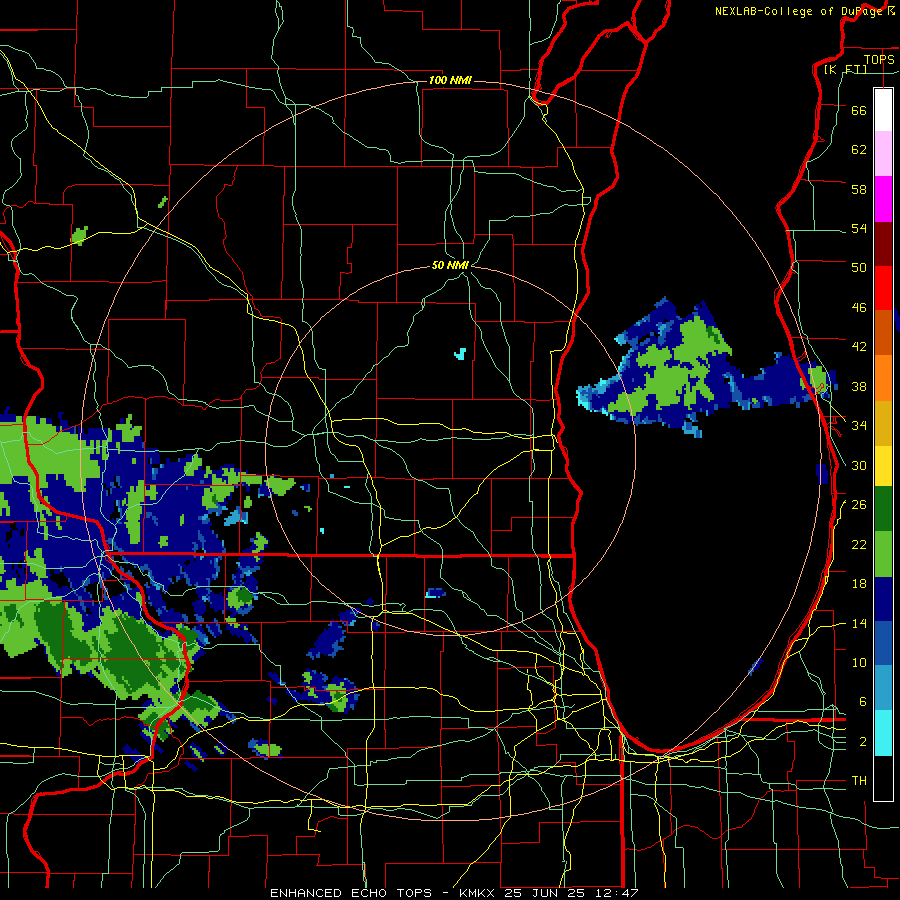Click the '10' legend value
Image resolution: width=900 pixels, height=900 pixels.
[x=859, y=662]
